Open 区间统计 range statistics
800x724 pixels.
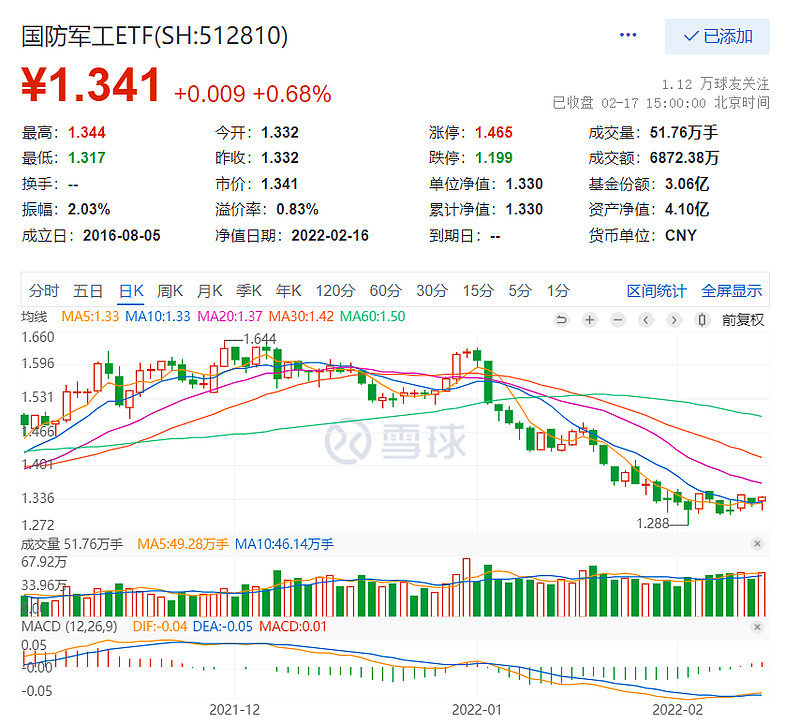[657, 291]
